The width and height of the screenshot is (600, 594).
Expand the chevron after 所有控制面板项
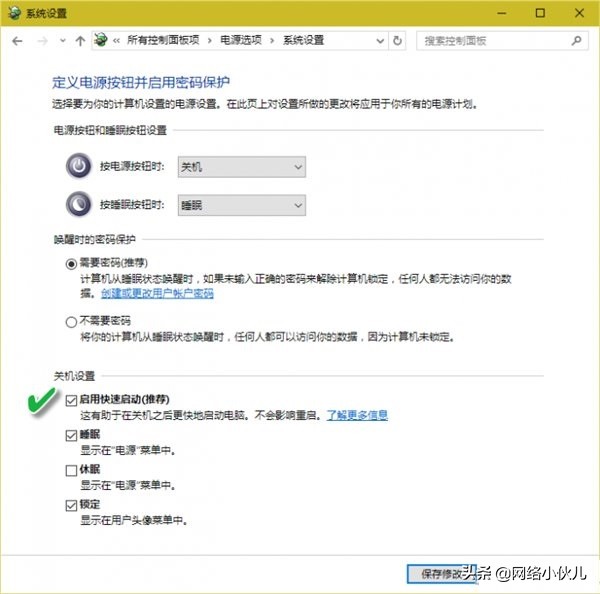[210, 41]
